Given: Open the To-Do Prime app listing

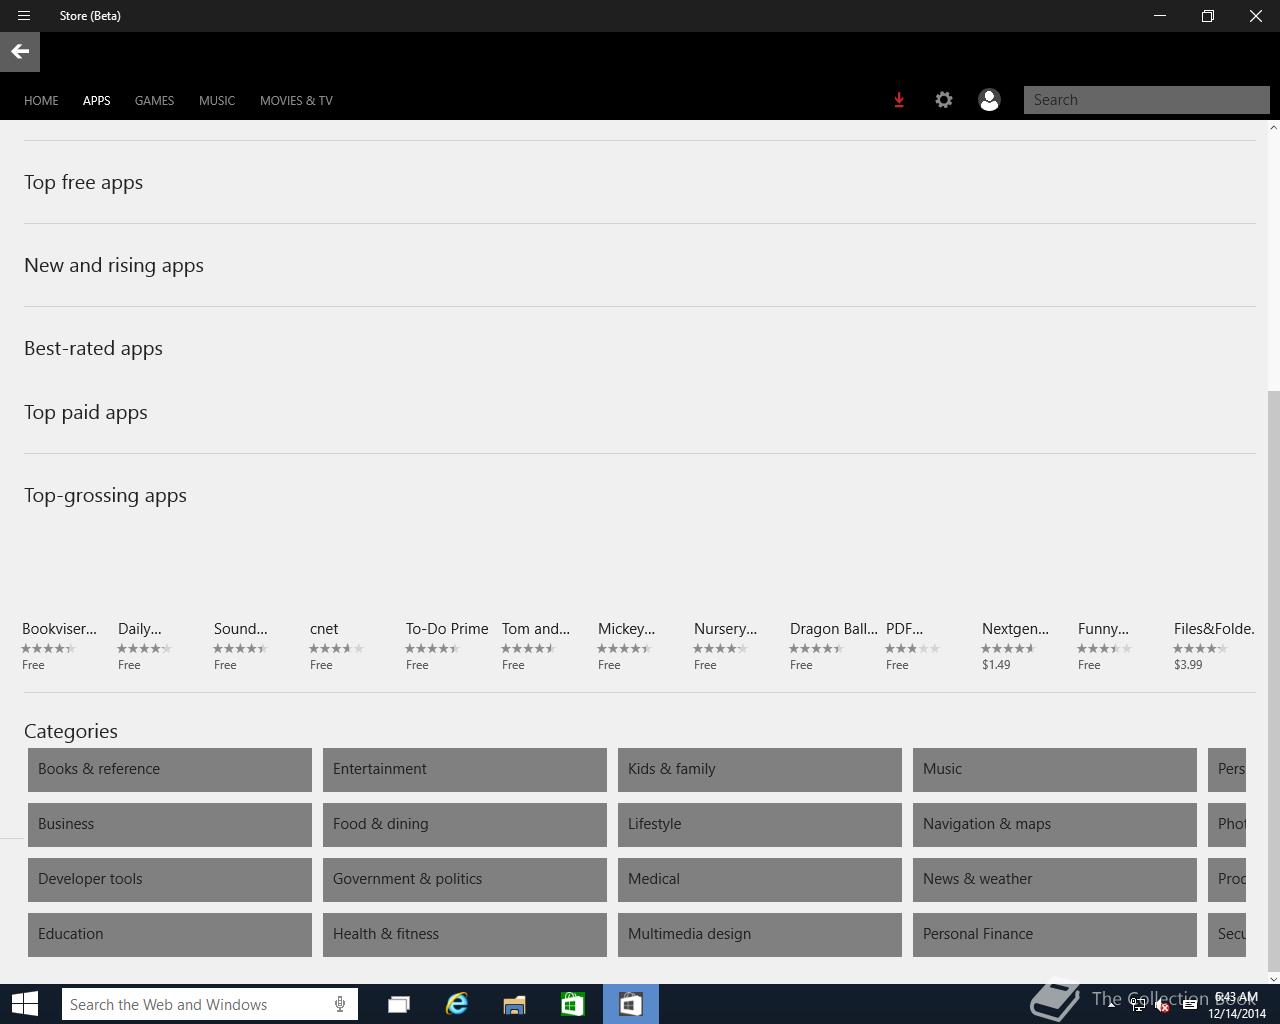Looking at the screenshot, I should point(447,645).
